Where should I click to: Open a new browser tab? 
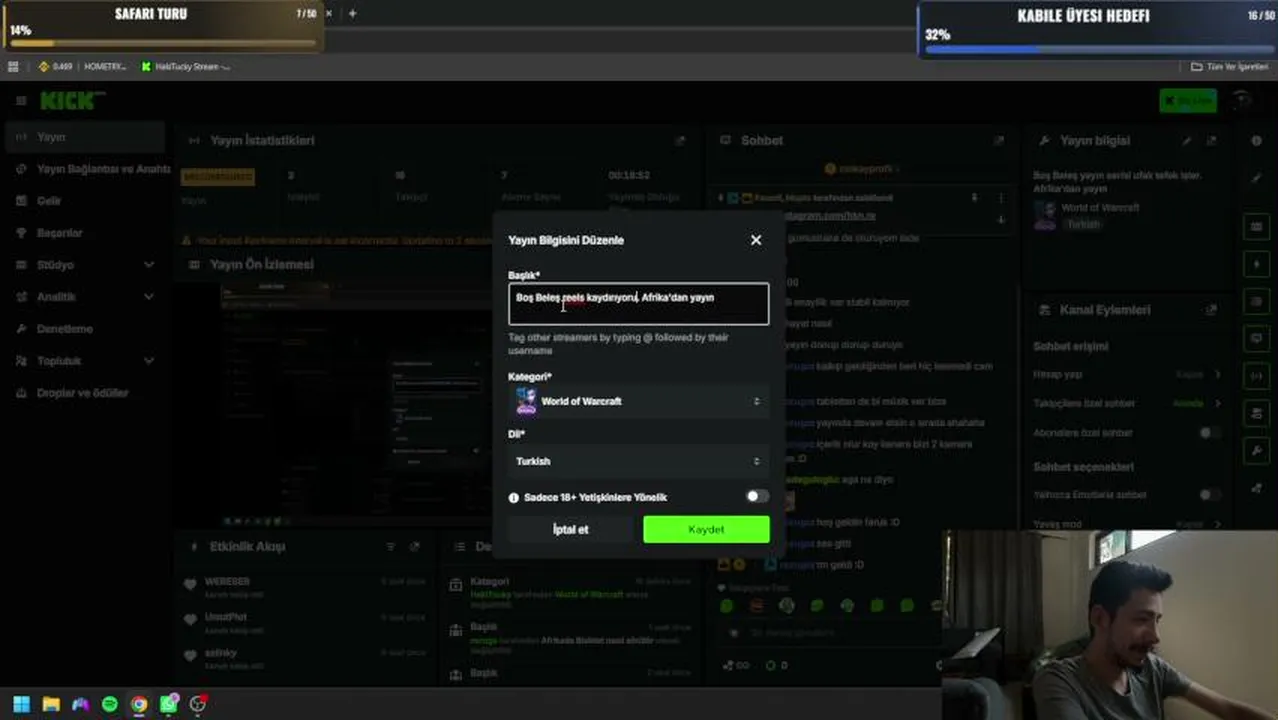[x=352, y=13]
